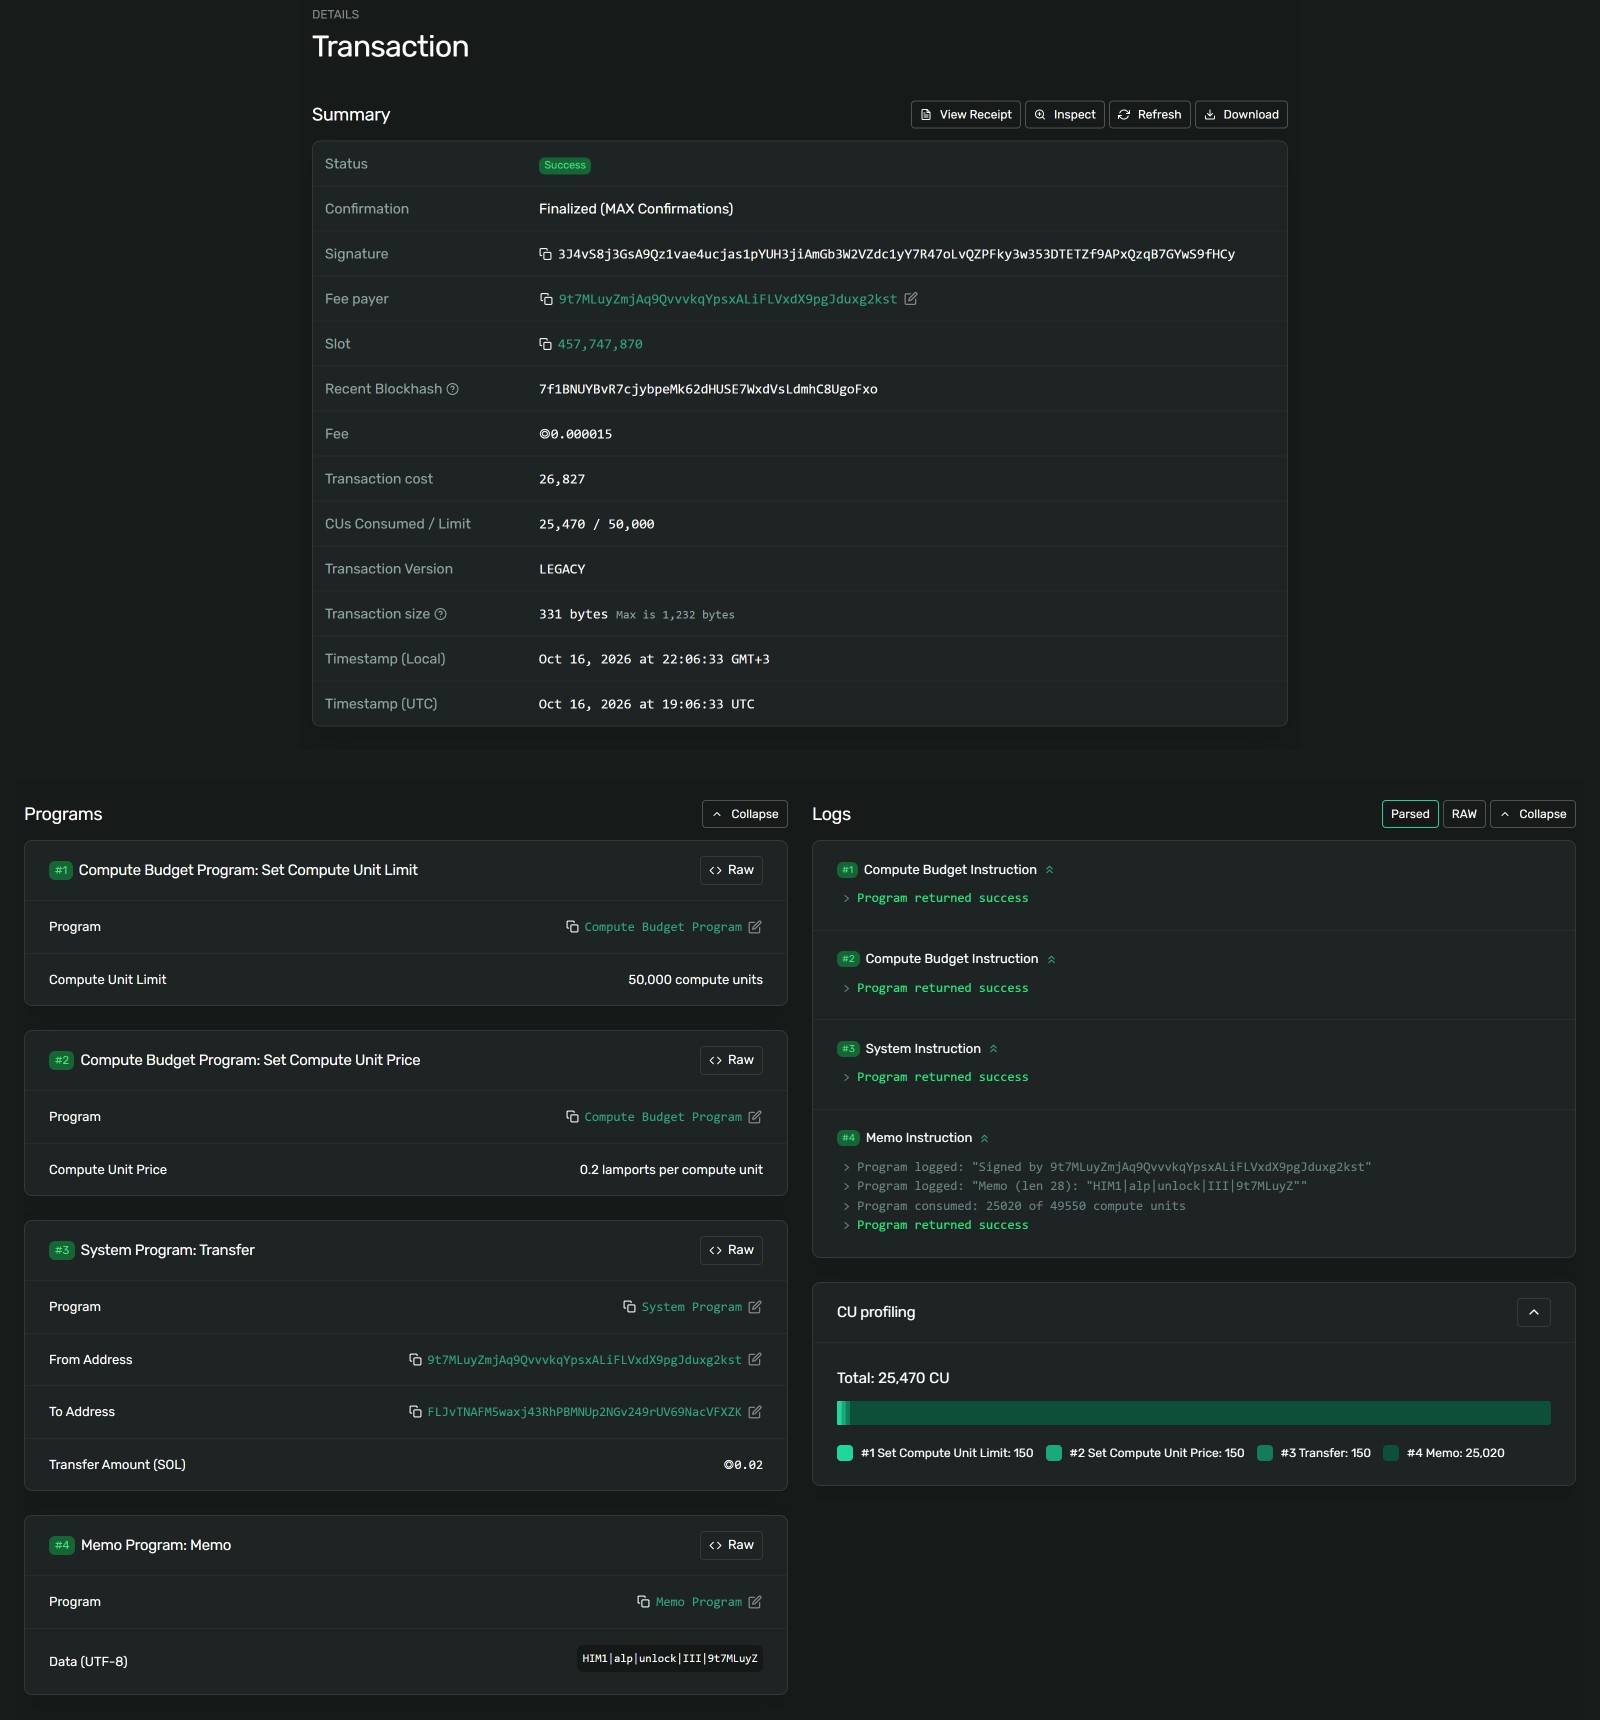1600x1720 pixels.
Task: Copy the System Program address
Action: pos(629,1307)
